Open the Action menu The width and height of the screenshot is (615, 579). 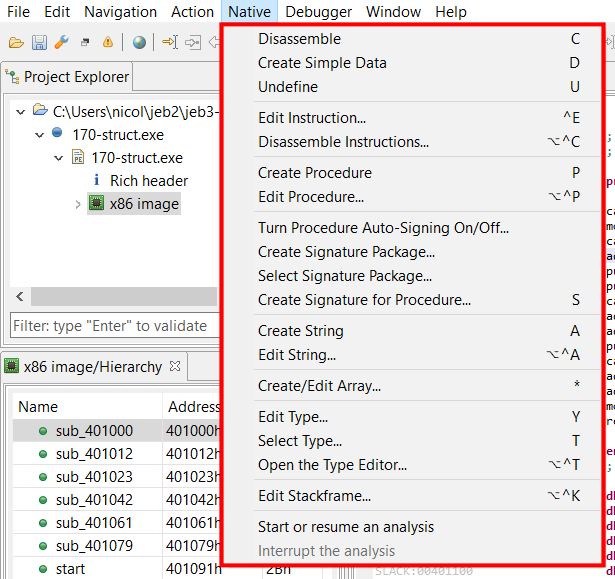pos(192,12)
